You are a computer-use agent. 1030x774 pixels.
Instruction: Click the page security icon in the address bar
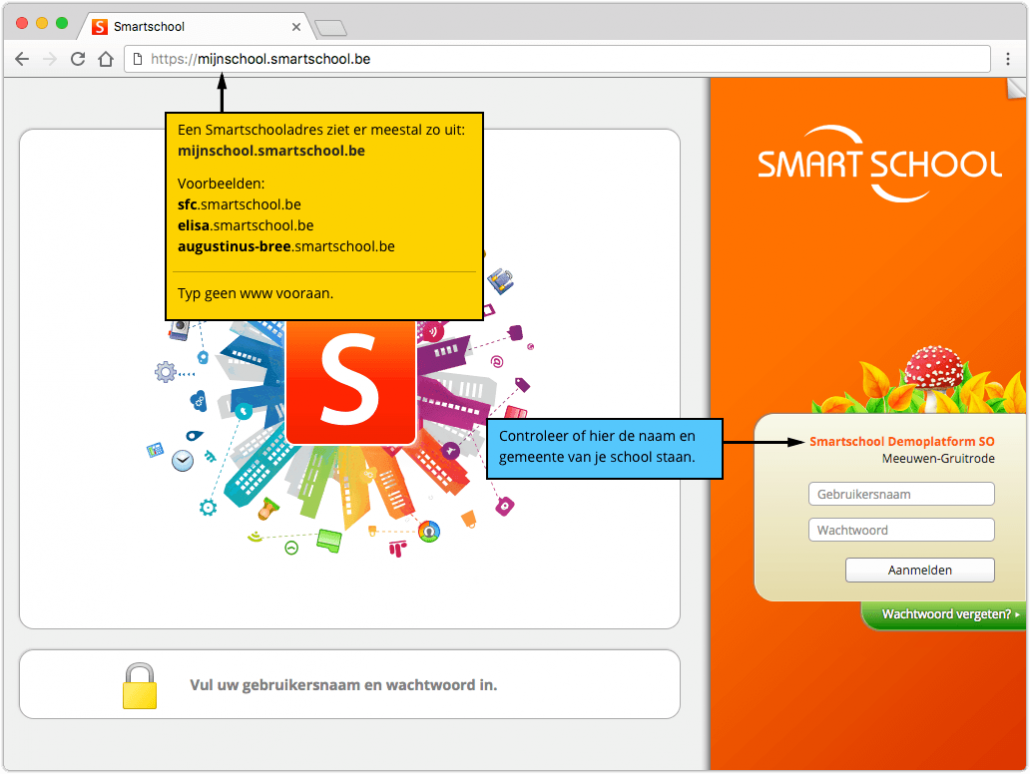click(137, 59)
